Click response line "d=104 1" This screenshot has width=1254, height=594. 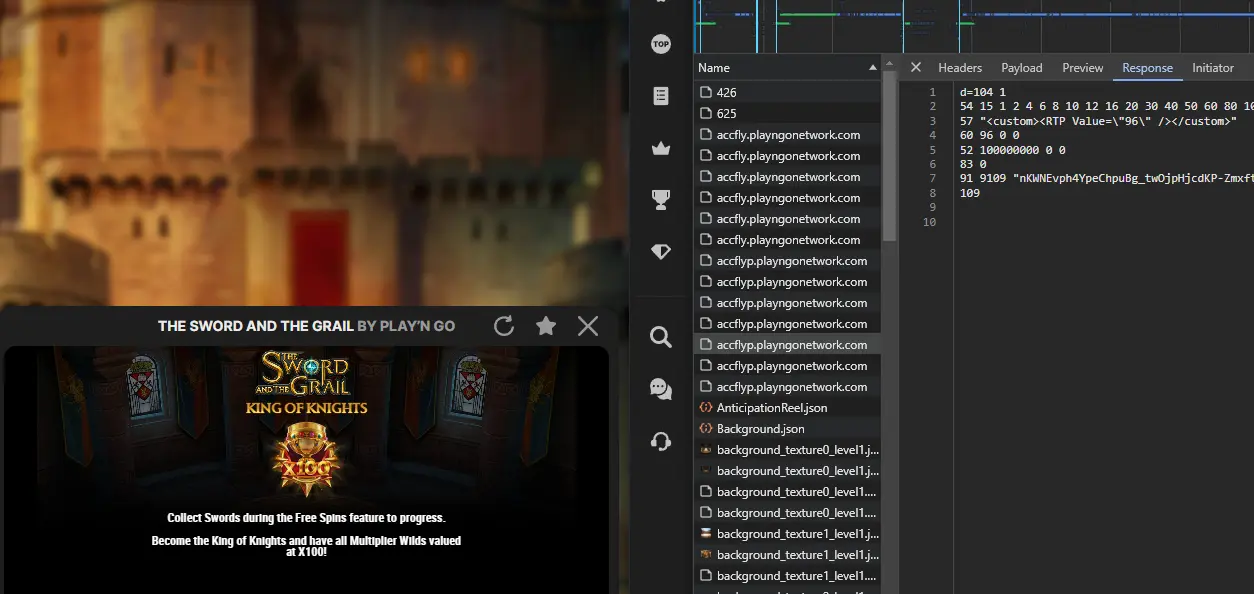coord(982,92)
